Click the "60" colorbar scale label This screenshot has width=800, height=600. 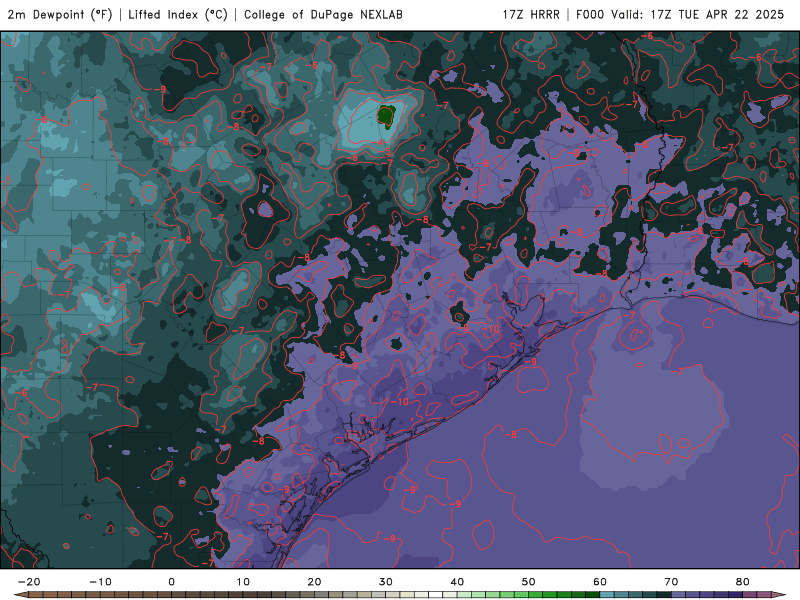click(x=600, y=582)
